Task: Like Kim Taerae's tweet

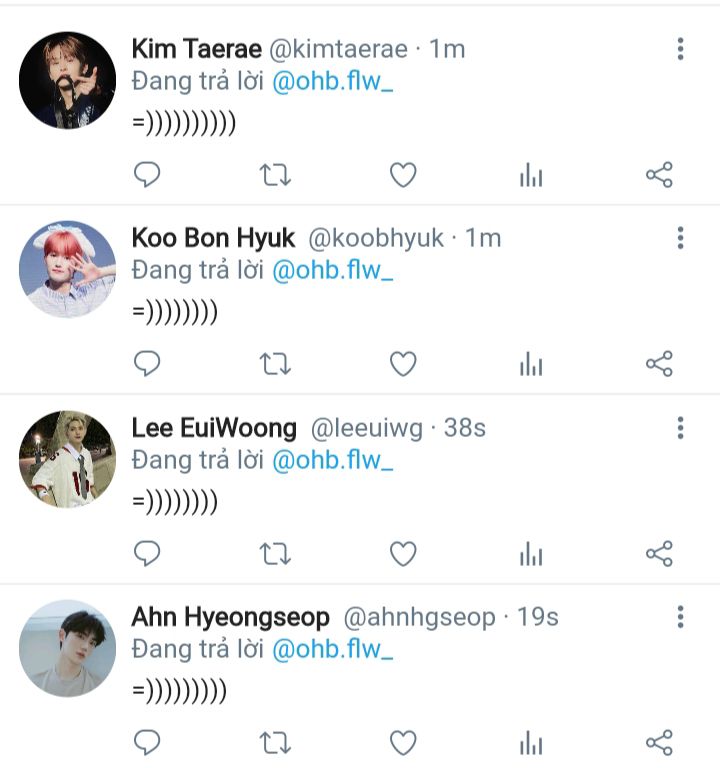Action: [x=402, y=176]
